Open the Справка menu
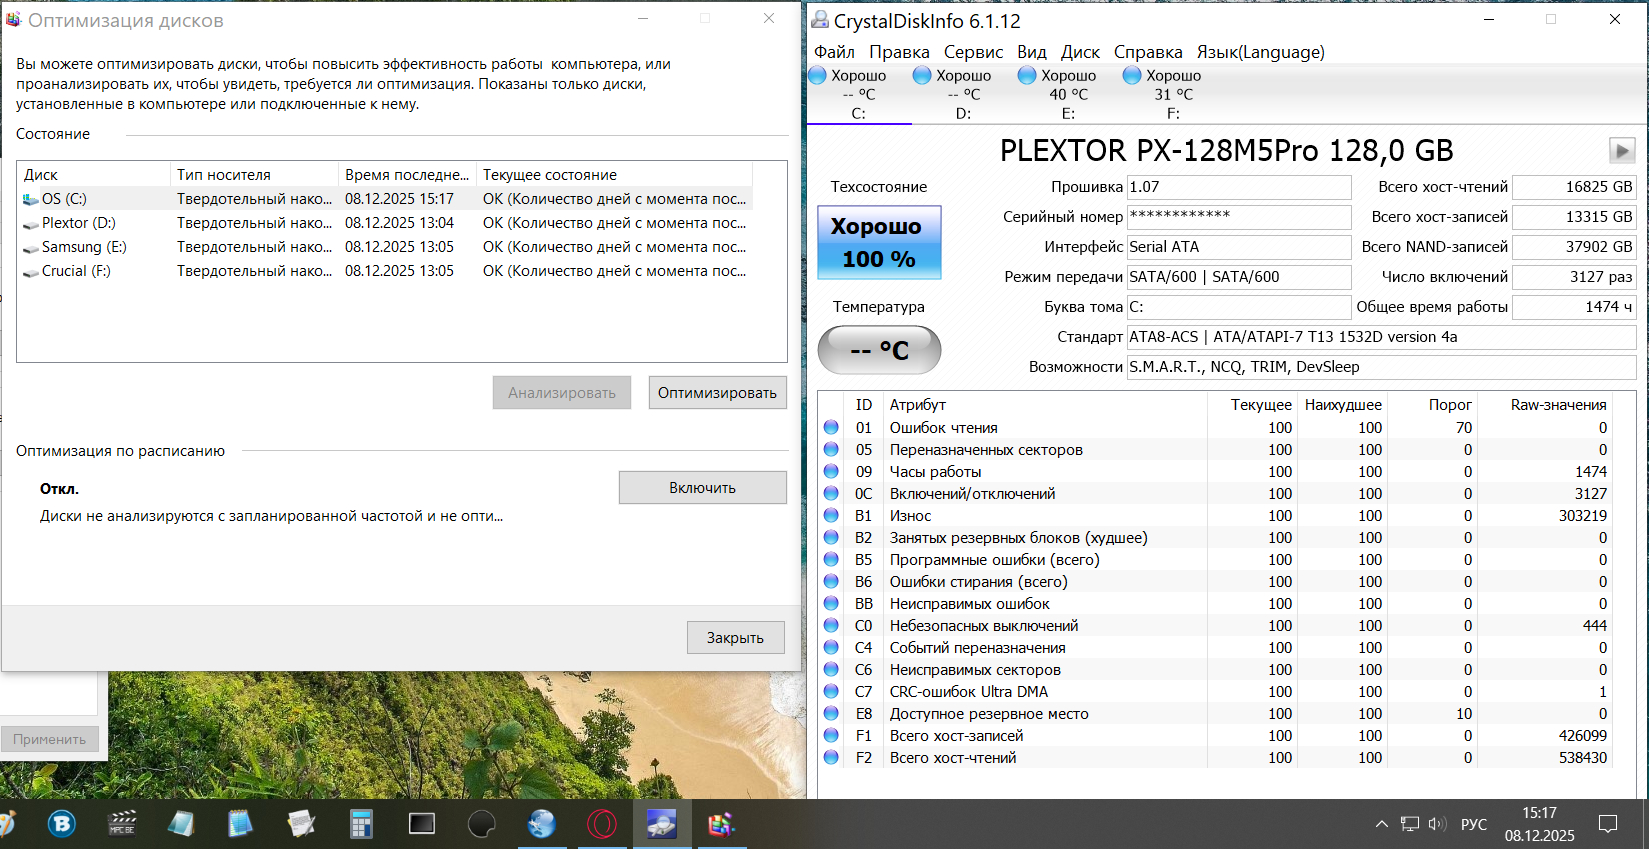Viewport: 1649px width, 849px height. click(1148, 52)
